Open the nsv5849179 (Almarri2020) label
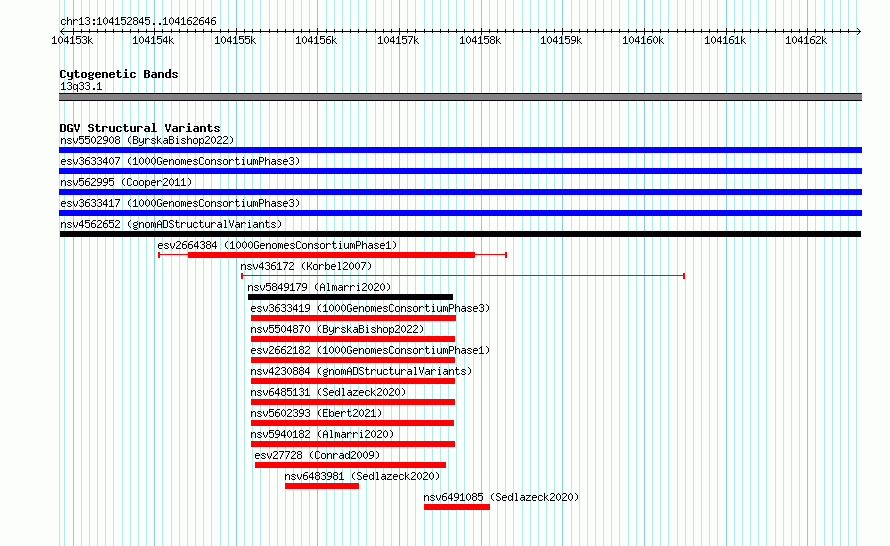 pos(319,287)
